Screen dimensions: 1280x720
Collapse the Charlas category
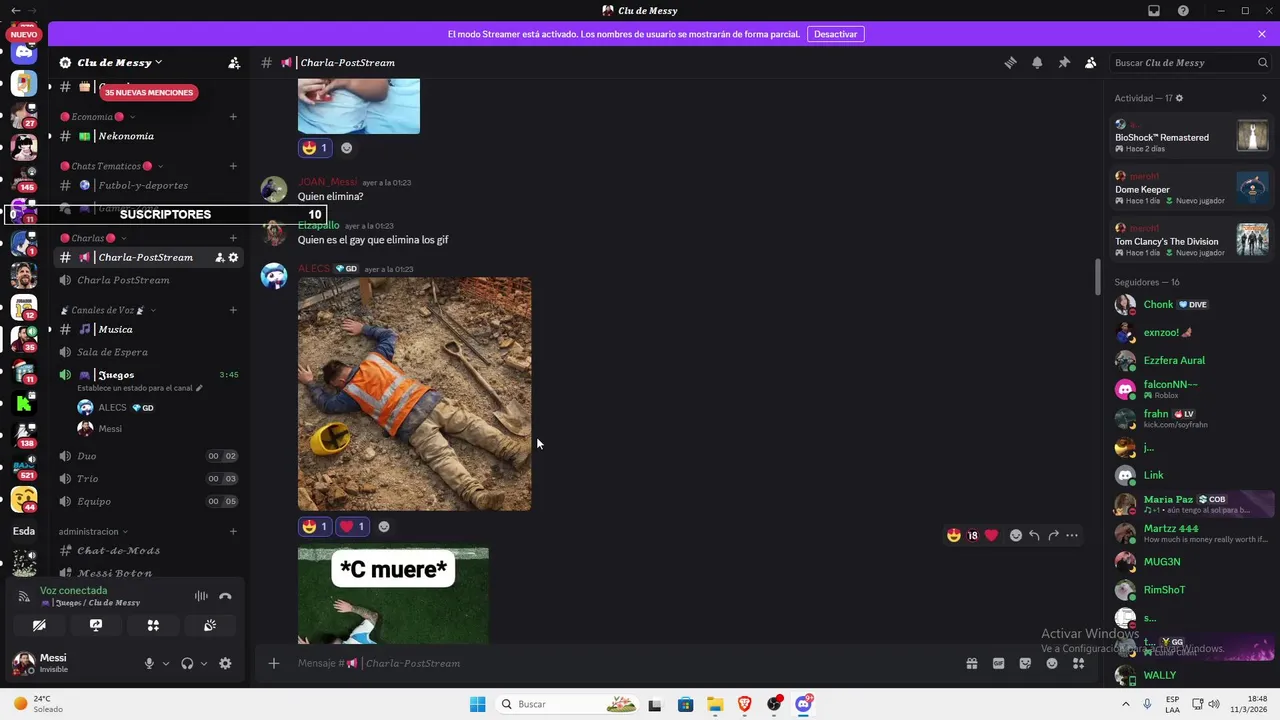tap(93, 238)
